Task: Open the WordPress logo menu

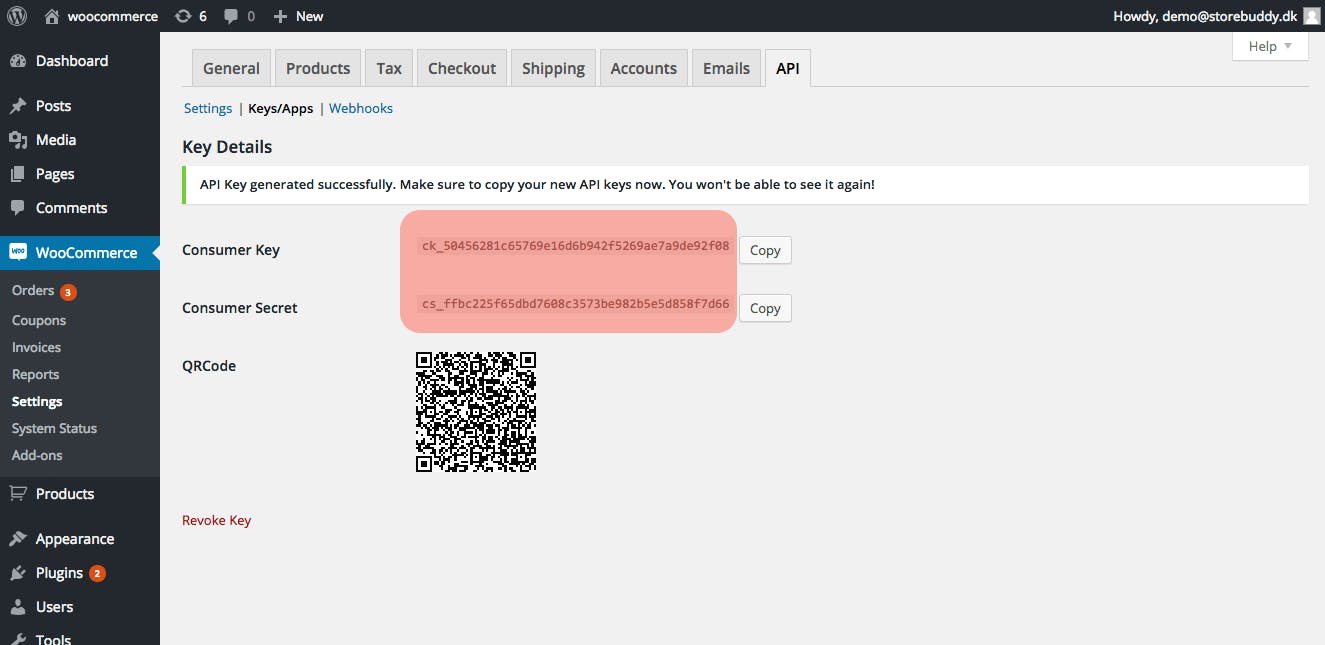Action: pos(16,16)
